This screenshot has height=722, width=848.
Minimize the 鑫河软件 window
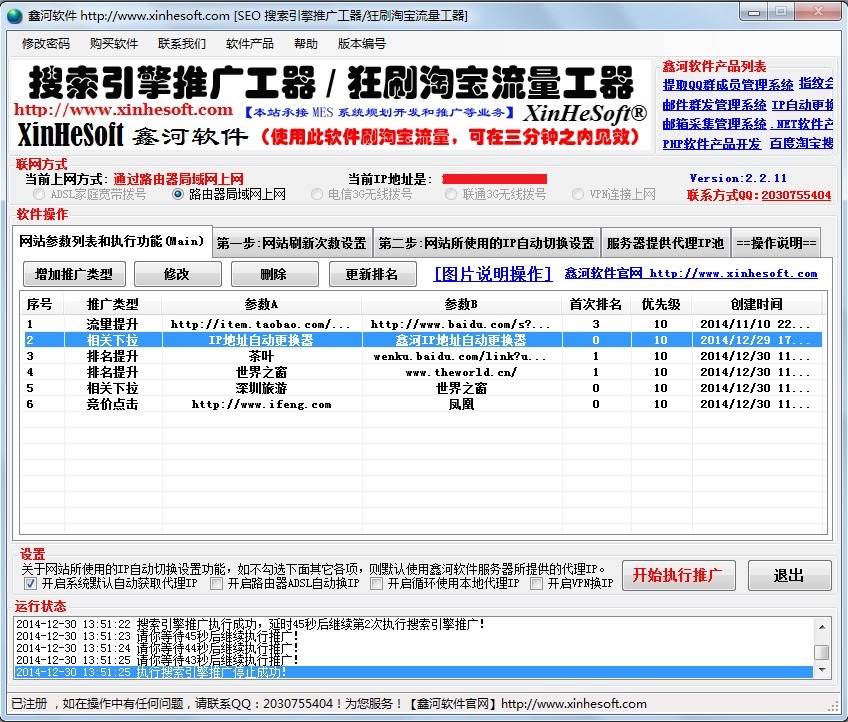pos(754,11)
